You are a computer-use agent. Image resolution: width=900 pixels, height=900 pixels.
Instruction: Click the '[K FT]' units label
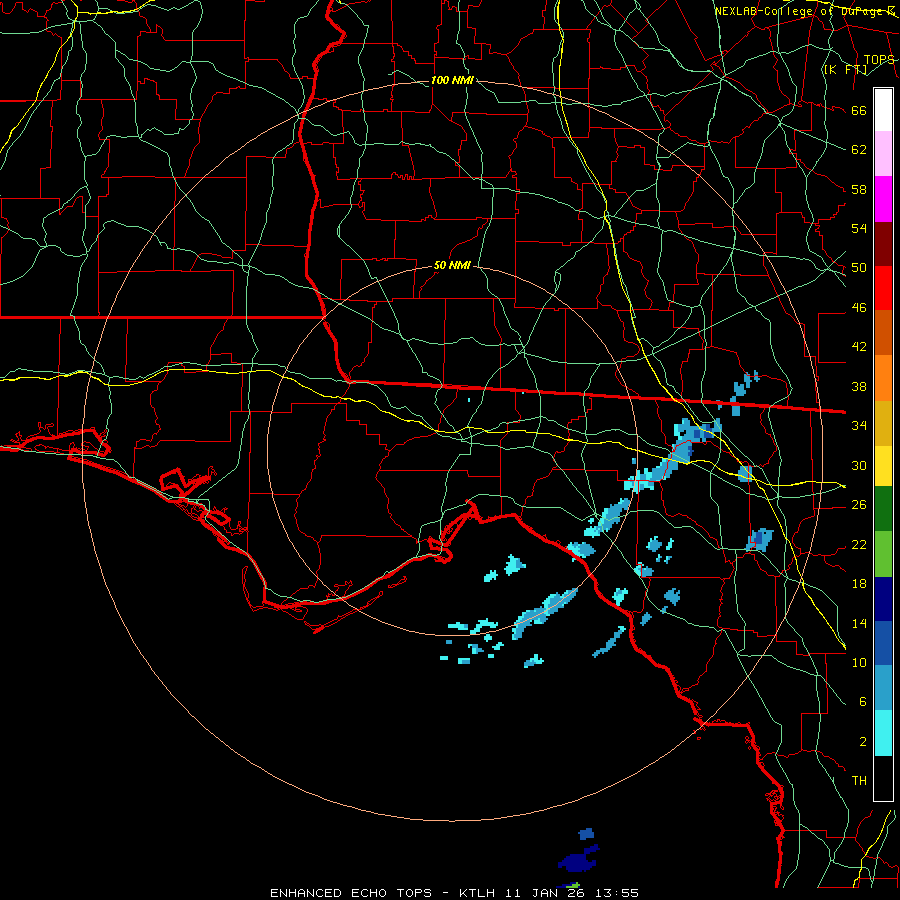click(845, 70)
